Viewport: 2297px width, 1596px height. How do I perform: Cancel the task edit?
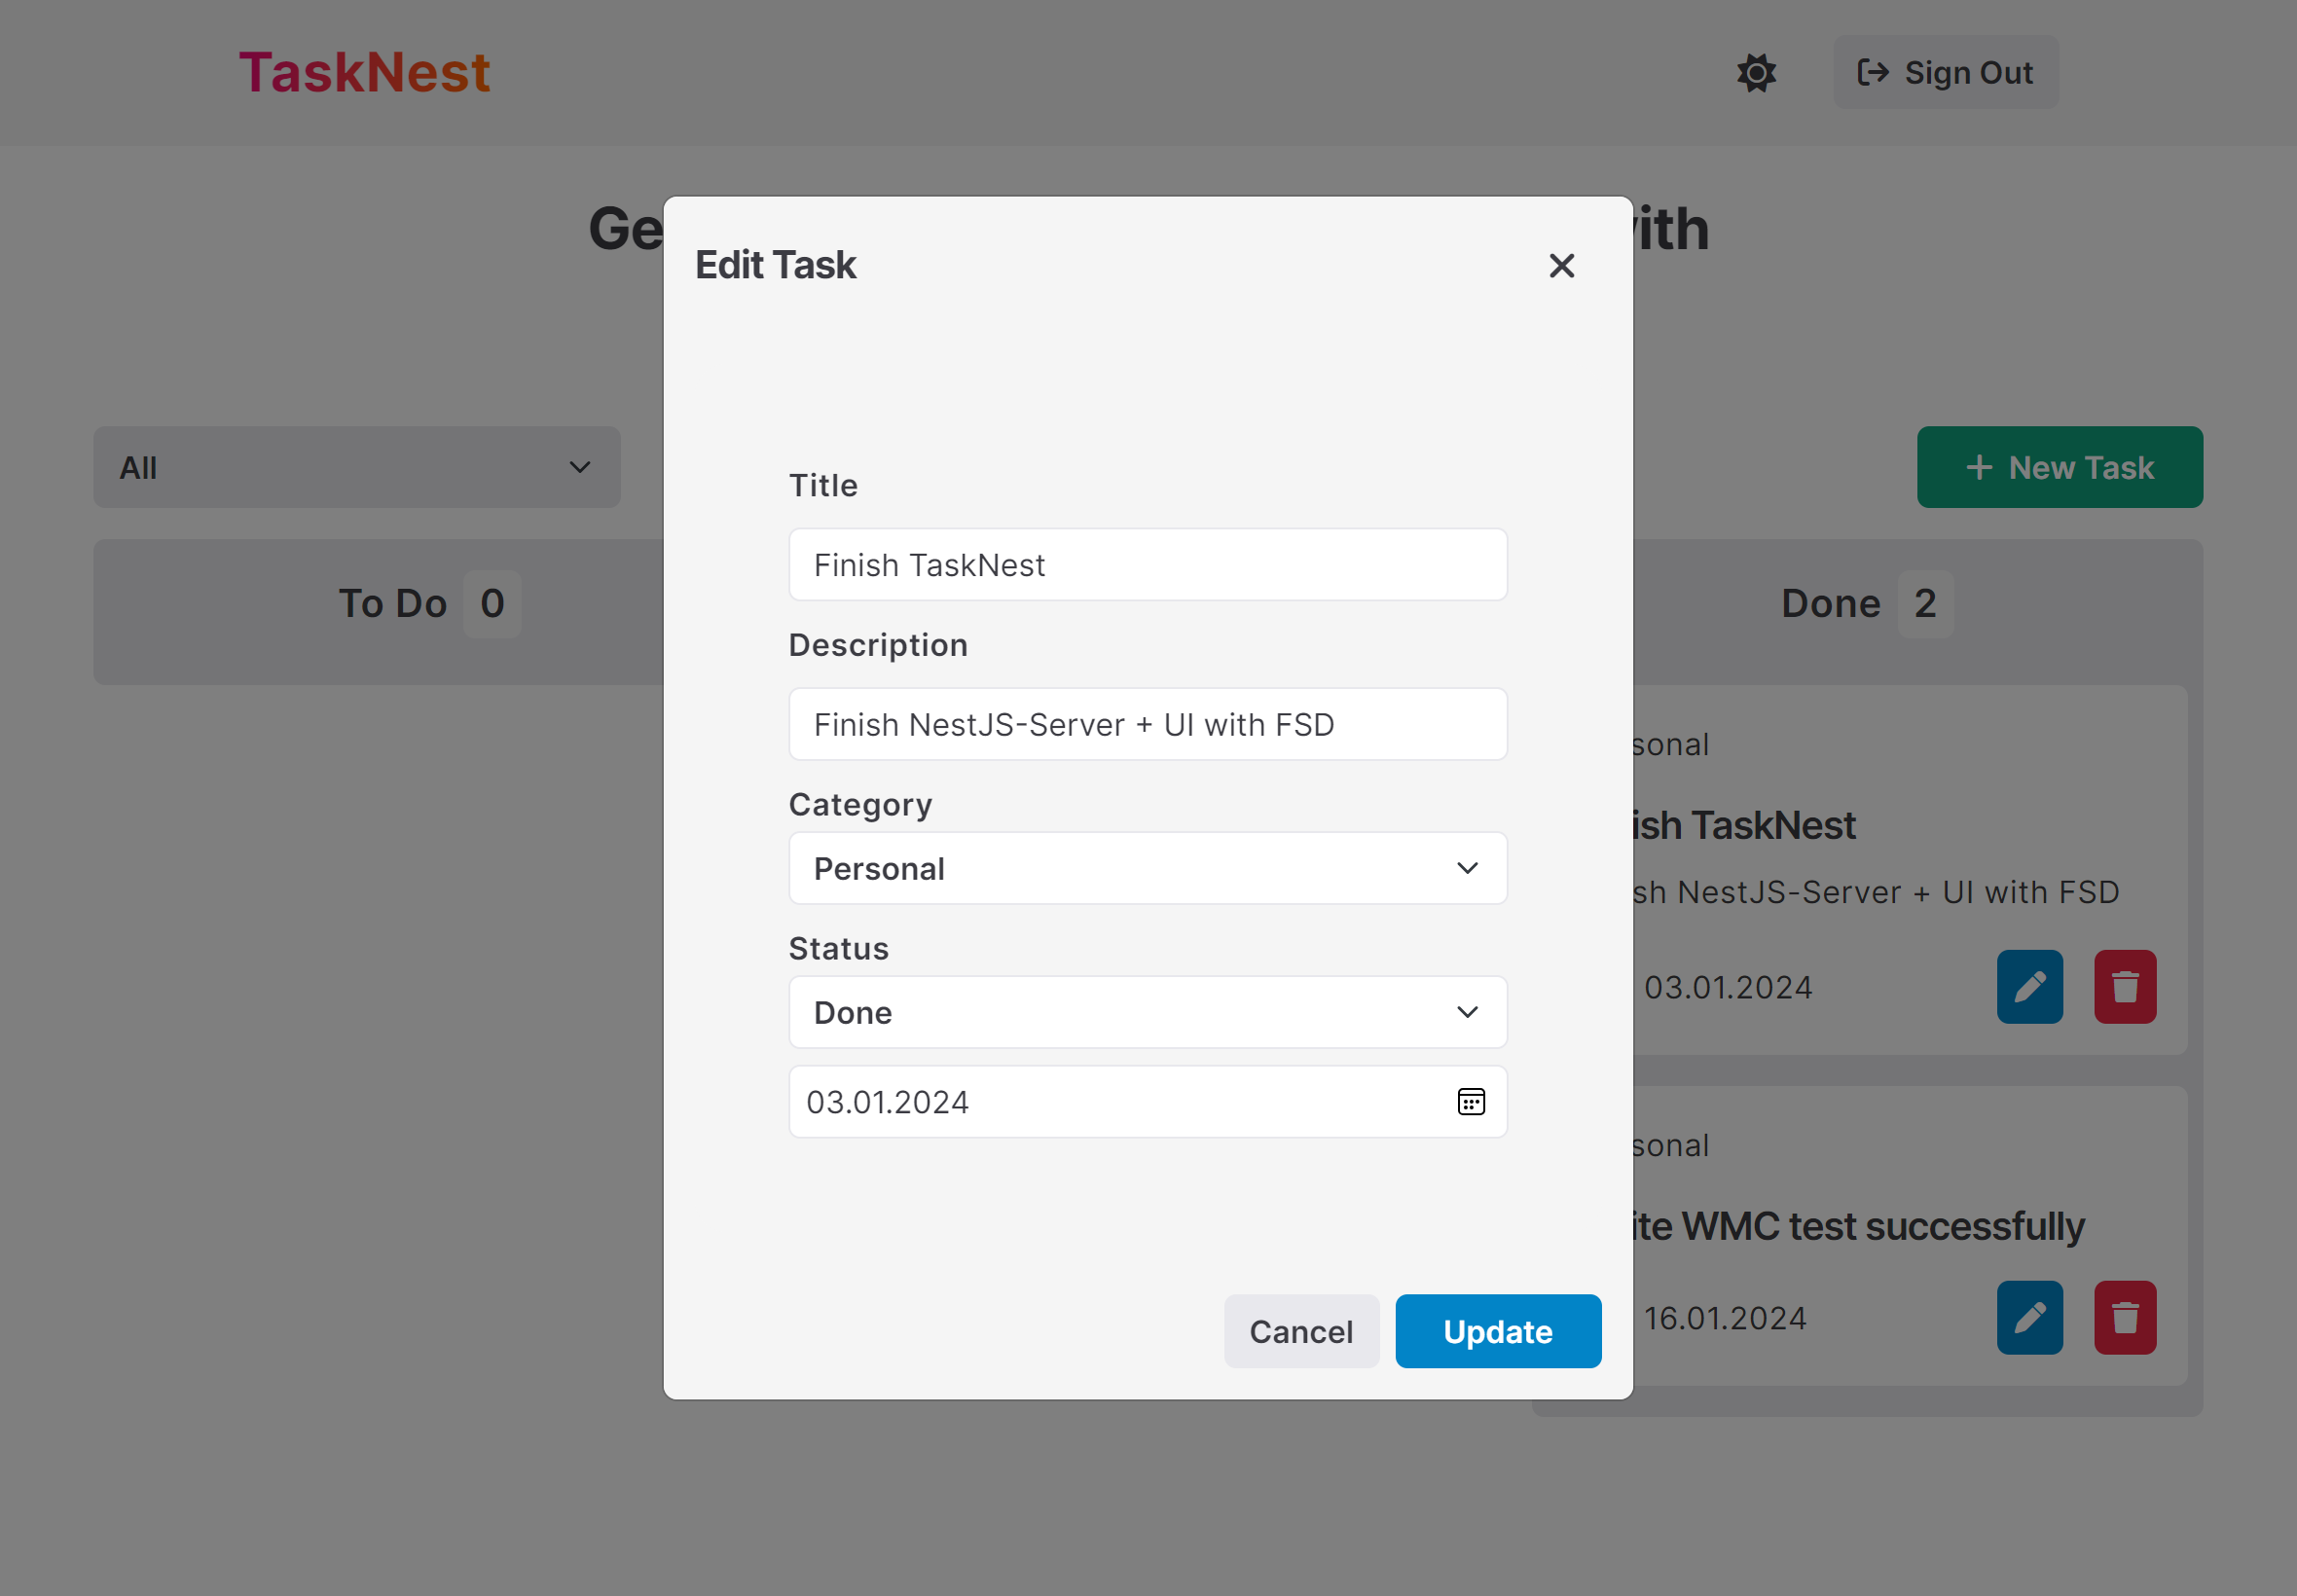click(x=1301, y=1331)
